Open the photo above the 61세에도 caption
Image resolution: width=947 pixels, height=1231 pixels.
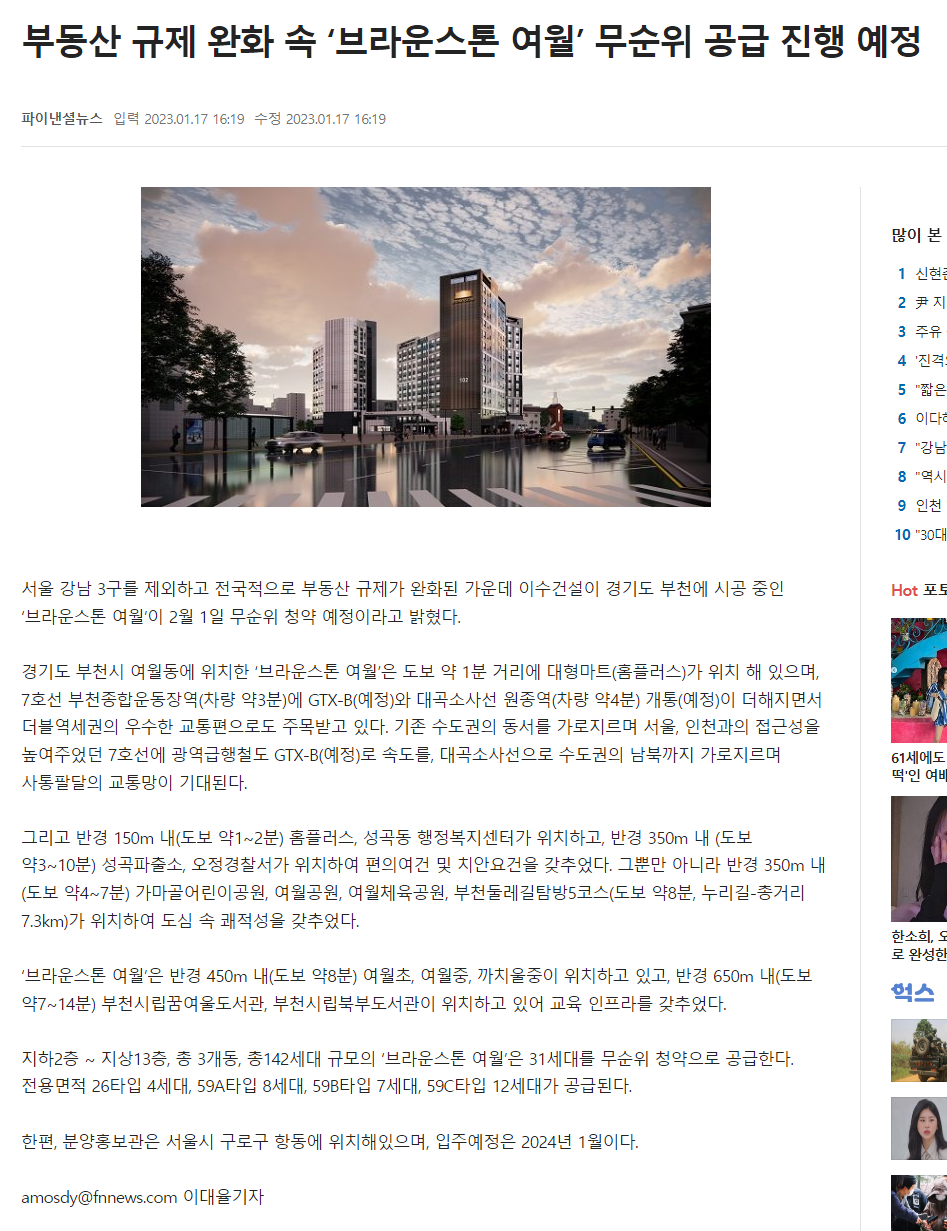coord(919,680)
